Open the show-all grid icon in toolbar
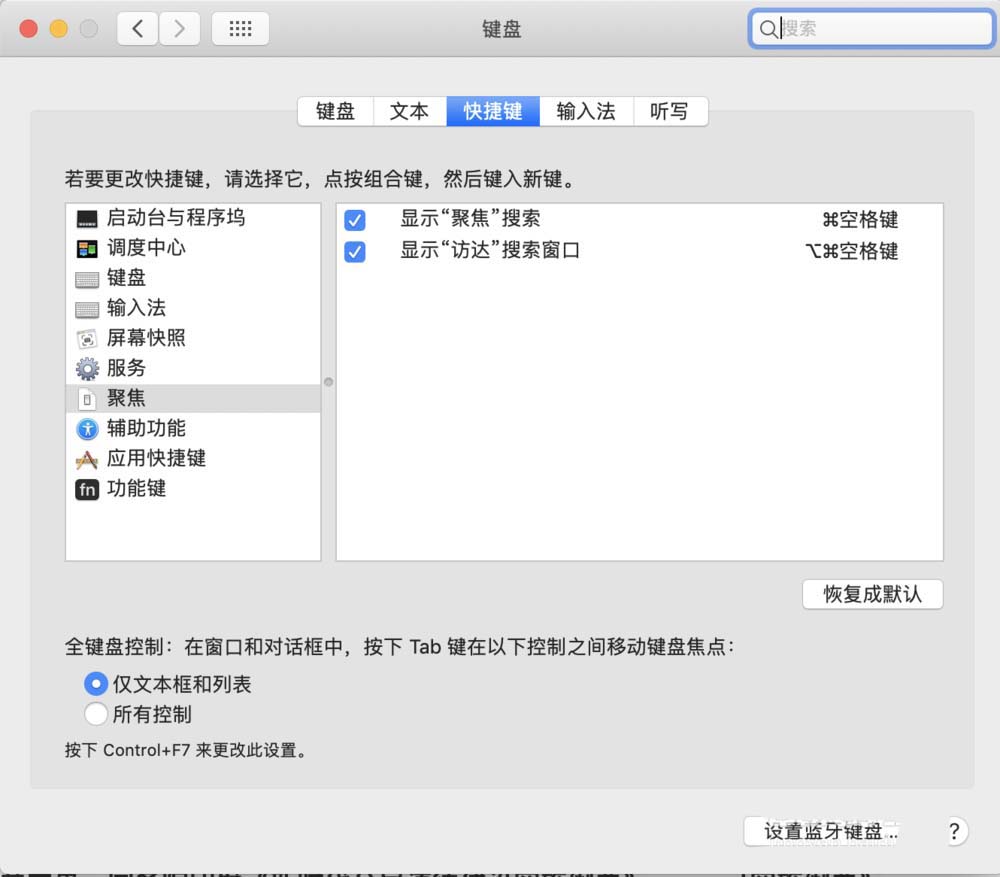The image size is (1000, 877). pos(240,29)
